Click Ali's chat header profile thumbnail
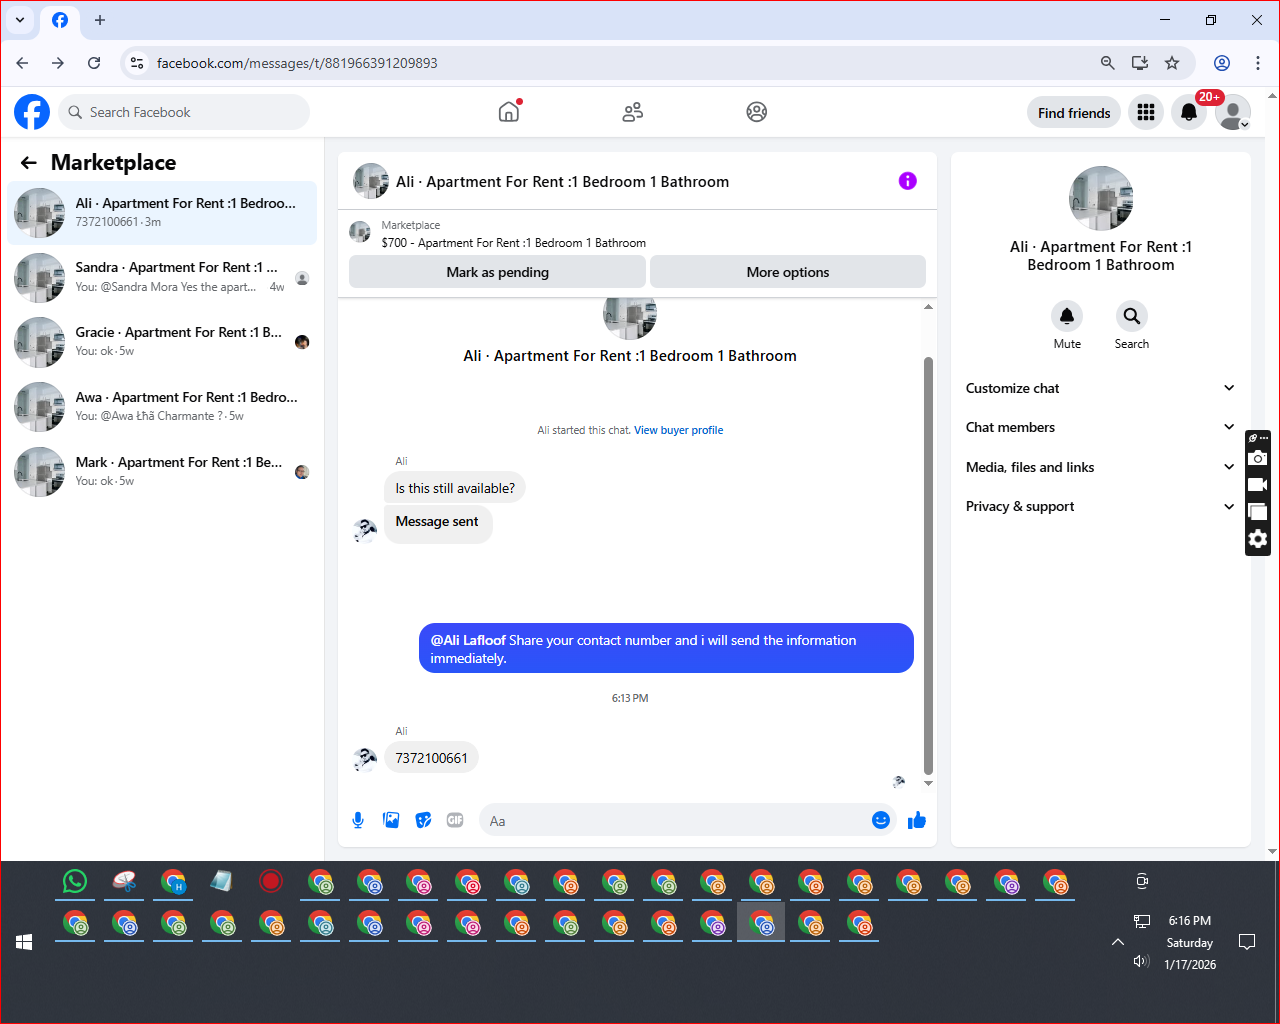The image size is (1280, 1024). [371, 181]
